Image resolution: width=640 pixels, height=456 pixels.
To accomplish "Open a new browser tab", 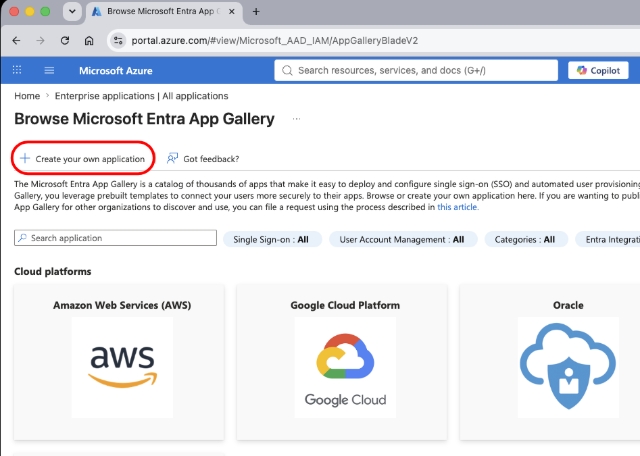I will coord(256,11).
